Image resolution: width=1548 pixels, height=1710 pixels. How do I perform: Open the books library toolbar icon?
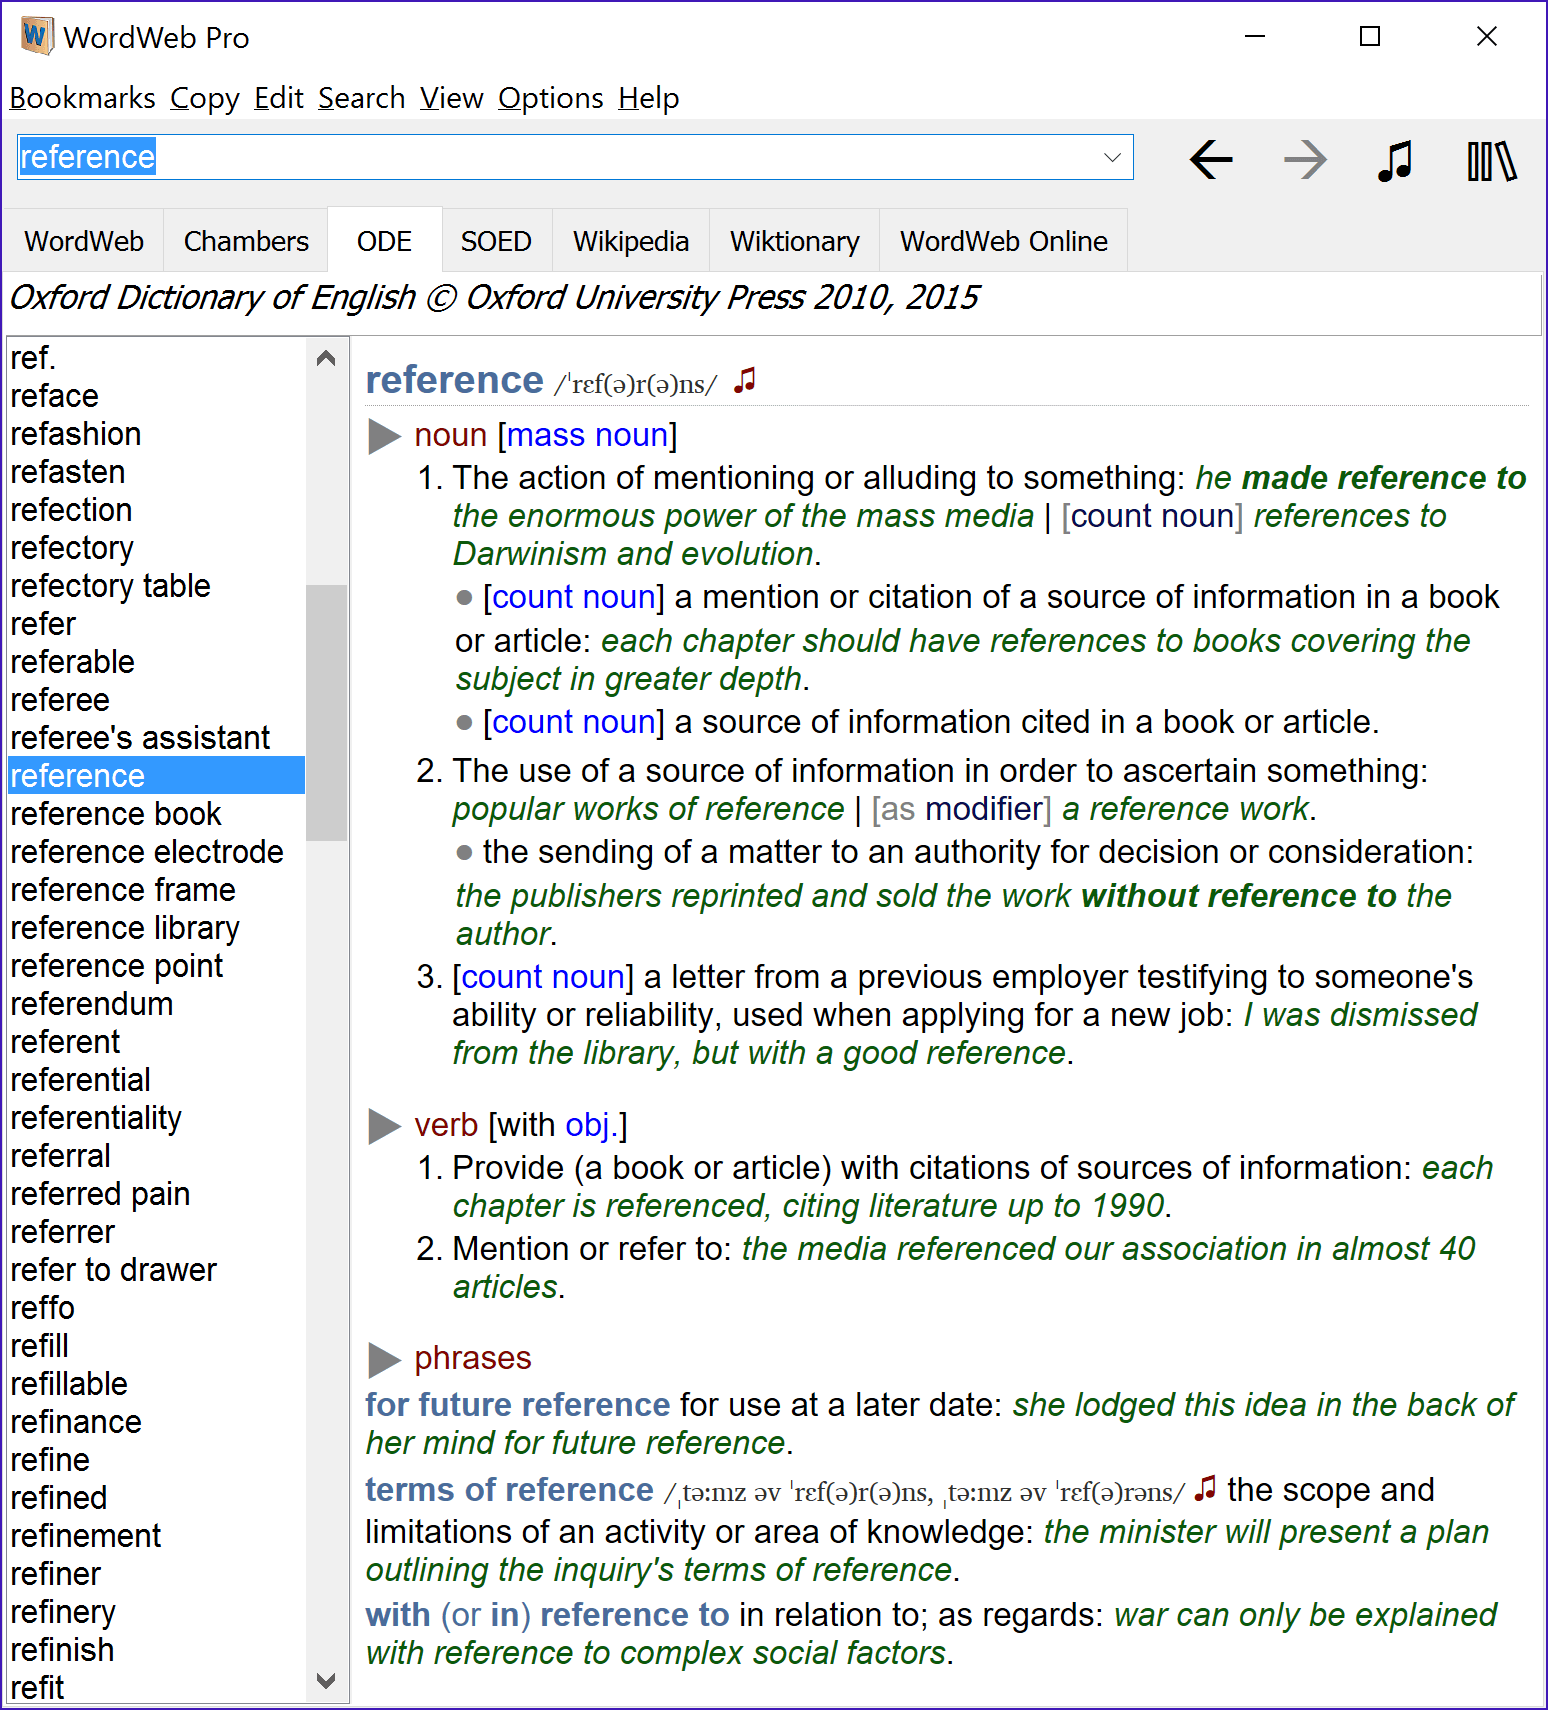pos(1491,160)
